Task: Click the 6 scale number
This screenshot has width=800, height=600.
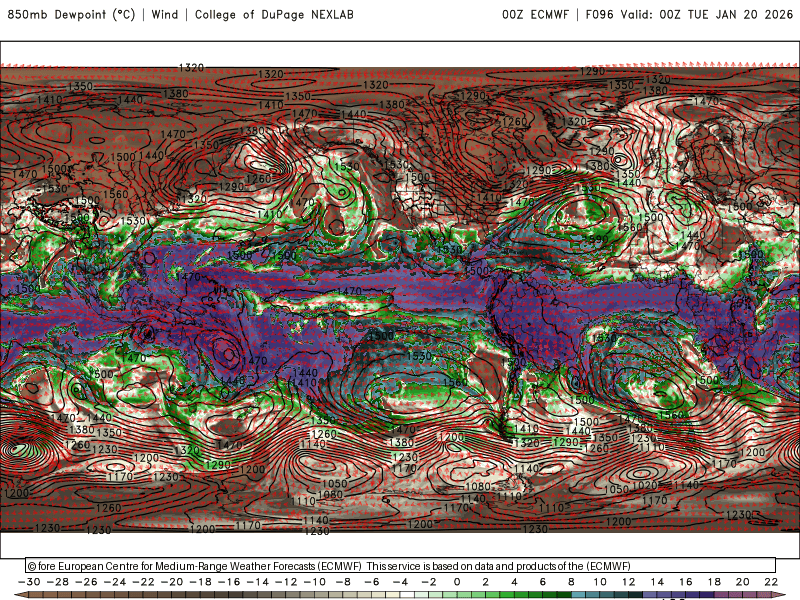Action: coord(543,582)
